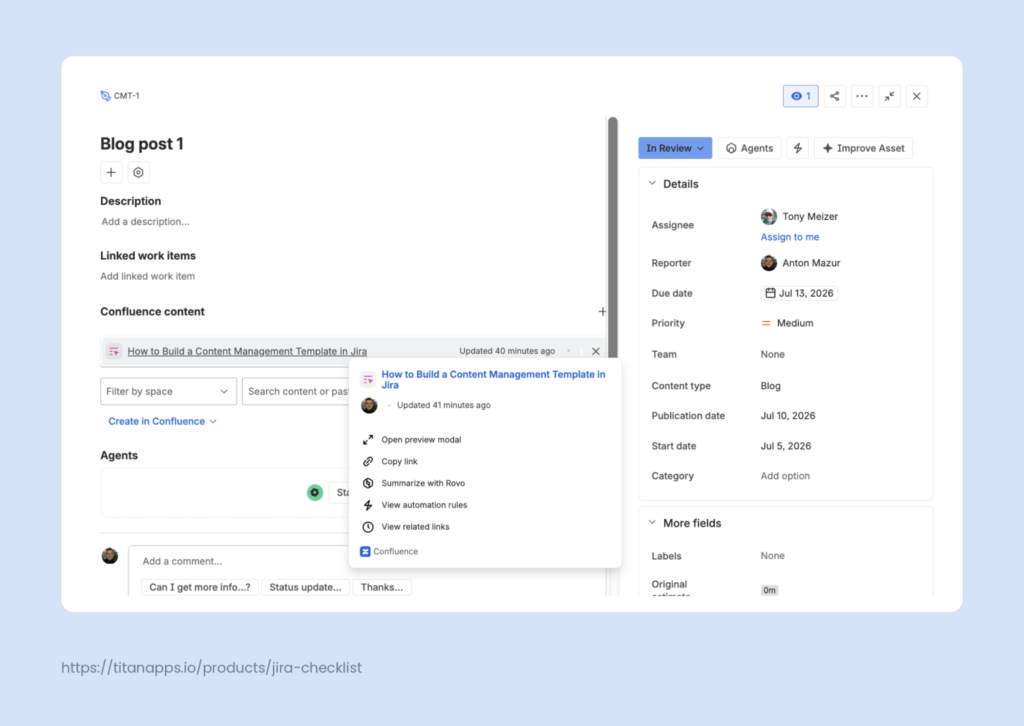The width and height of the screenshot is (1024, 726).
Task: Click the Confluence page type icon in list row
Action: (114, 351)
